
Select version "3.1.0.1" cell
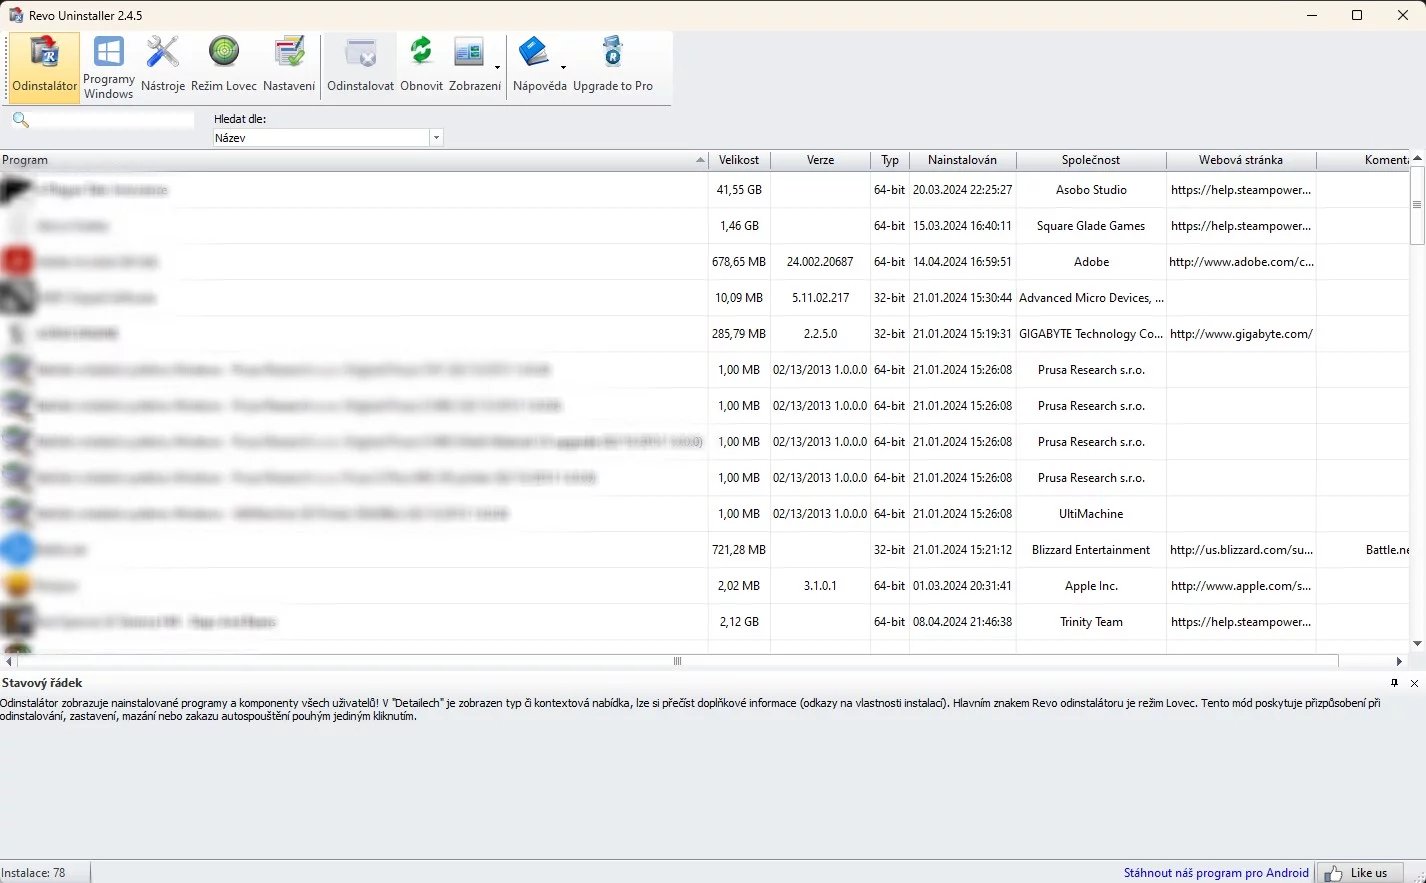tap(820, 586)
